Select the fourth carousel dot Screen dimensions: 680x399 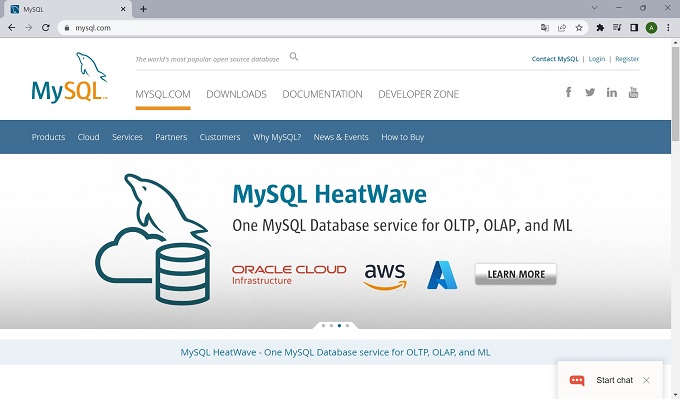click(x=347, y=325)
